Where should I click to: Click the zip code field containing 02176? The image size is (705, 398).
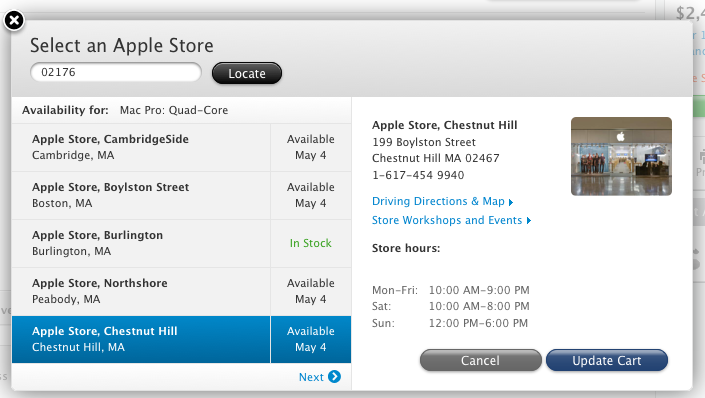click(x=116, y=72)
